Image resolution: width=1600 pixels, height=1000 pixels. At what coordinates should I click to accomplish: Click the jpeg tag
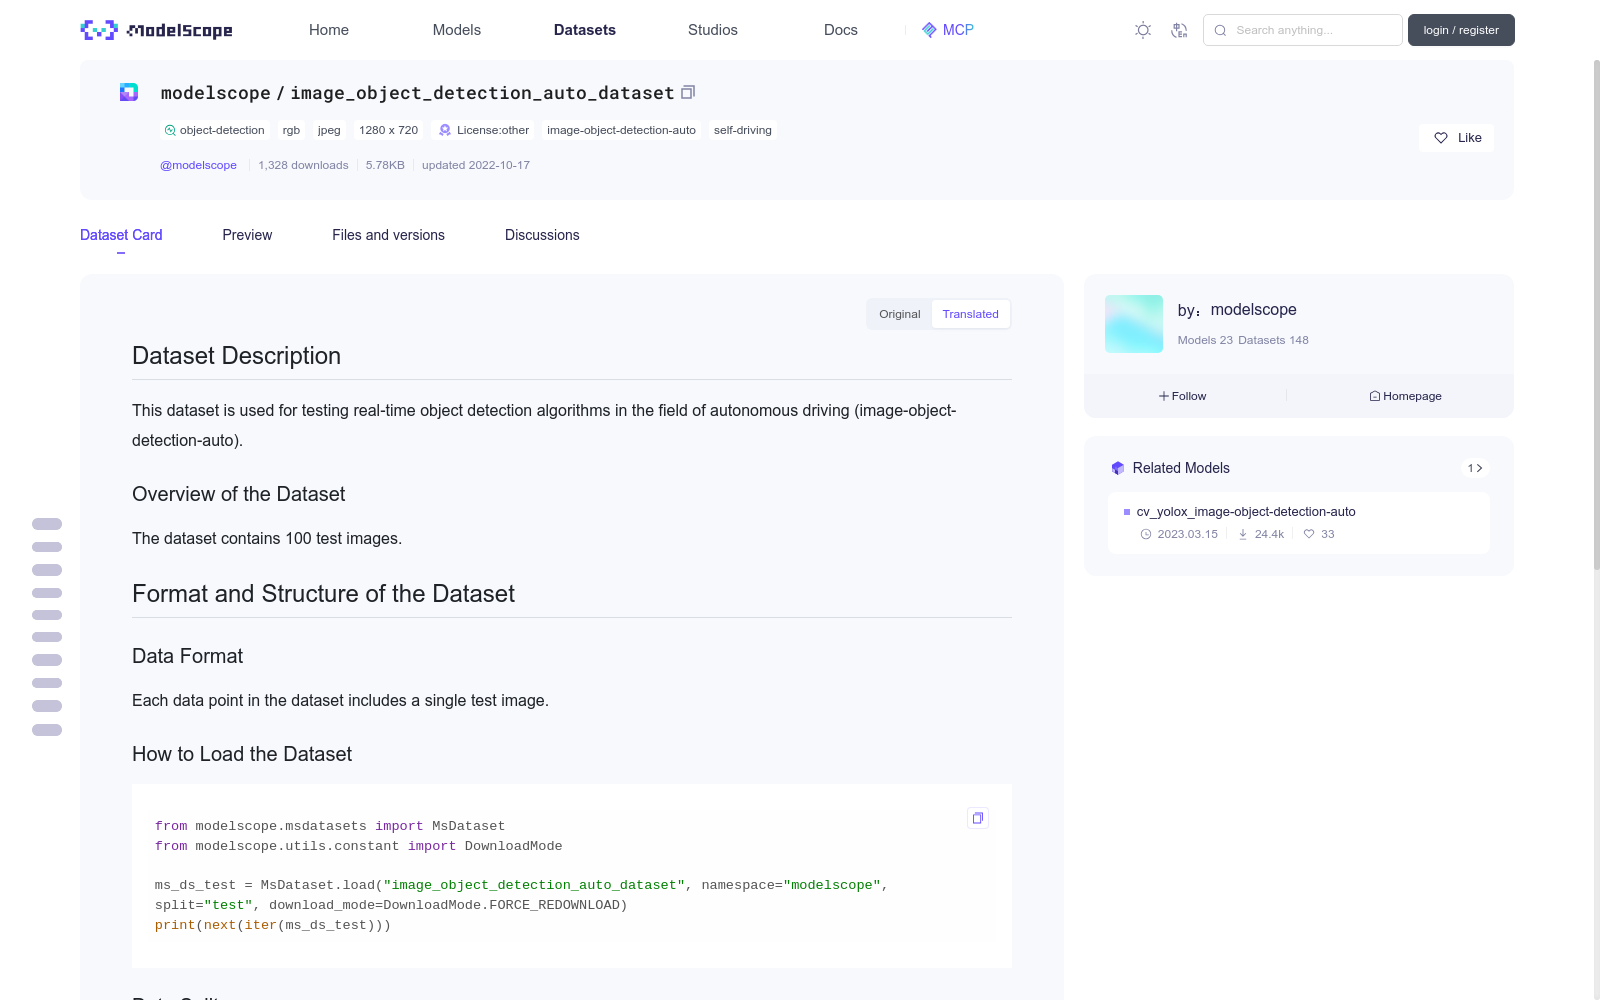329,130
